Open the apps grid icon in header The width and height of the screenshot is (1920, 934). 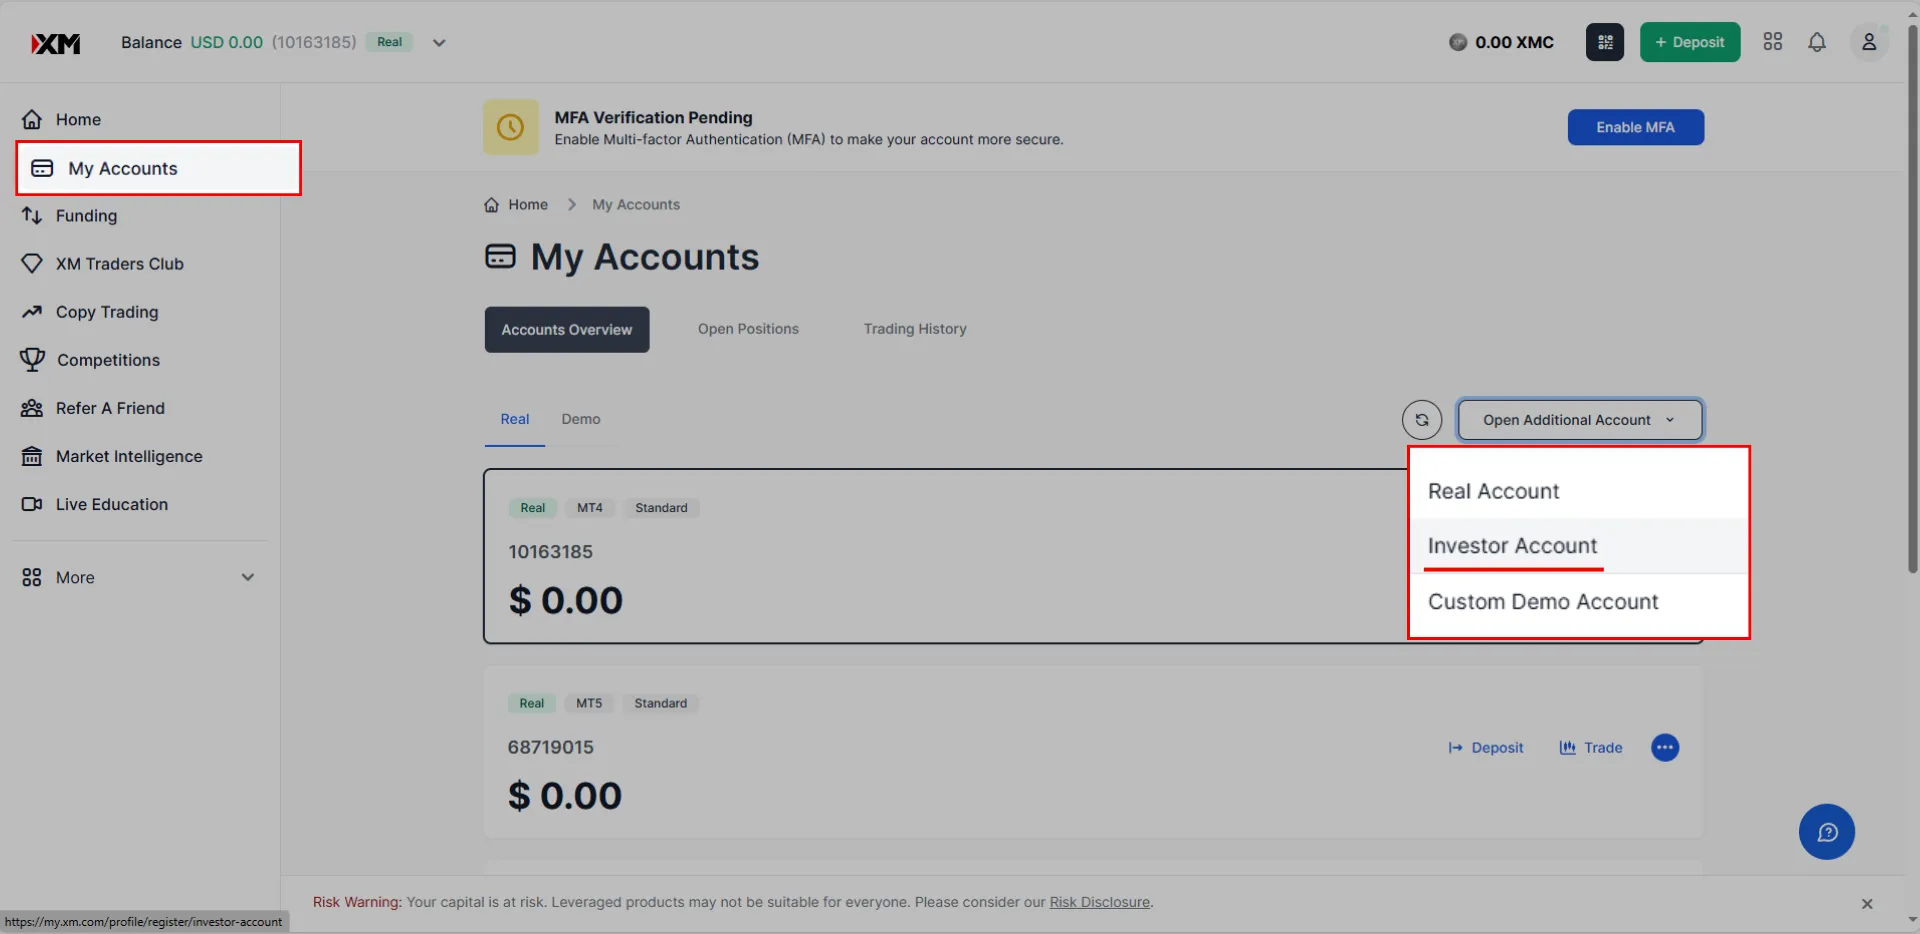1772,42
